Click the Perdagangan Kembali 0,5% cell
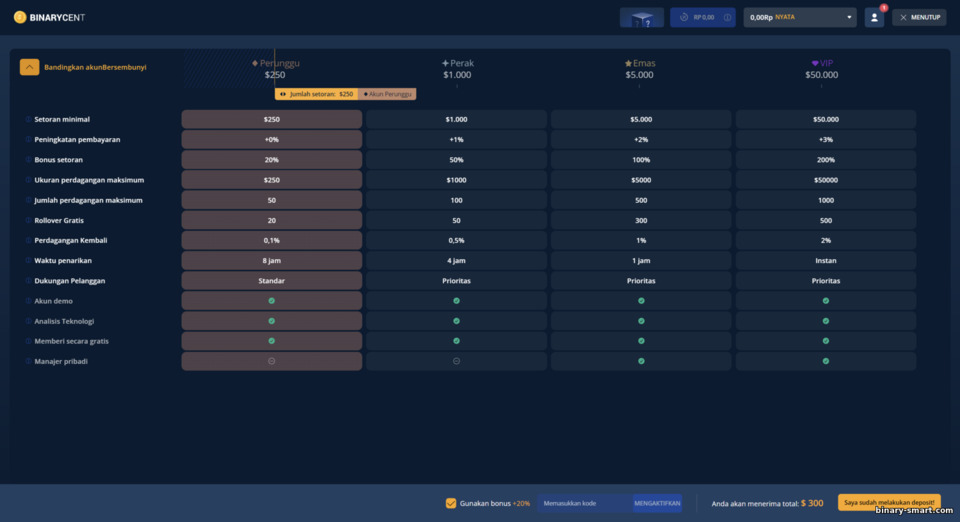The height and width of the screenshot is (522, 960). 456,240
